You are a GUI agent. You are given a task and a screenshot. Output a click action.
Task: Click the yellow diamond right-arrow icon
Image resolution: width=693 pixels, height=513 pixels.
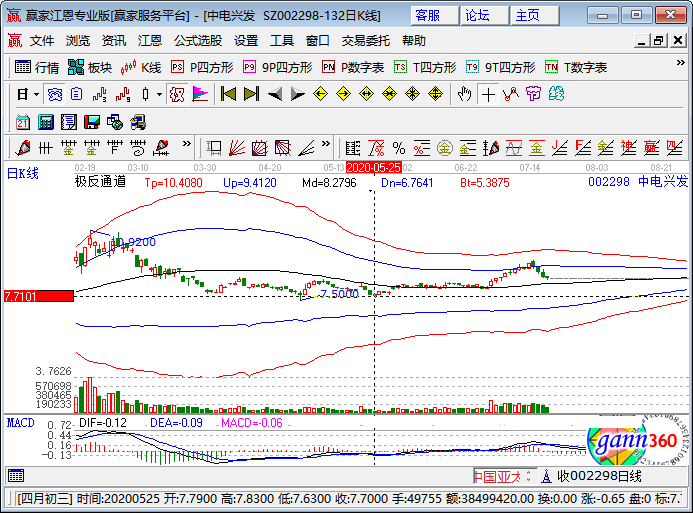pos(343,94)
